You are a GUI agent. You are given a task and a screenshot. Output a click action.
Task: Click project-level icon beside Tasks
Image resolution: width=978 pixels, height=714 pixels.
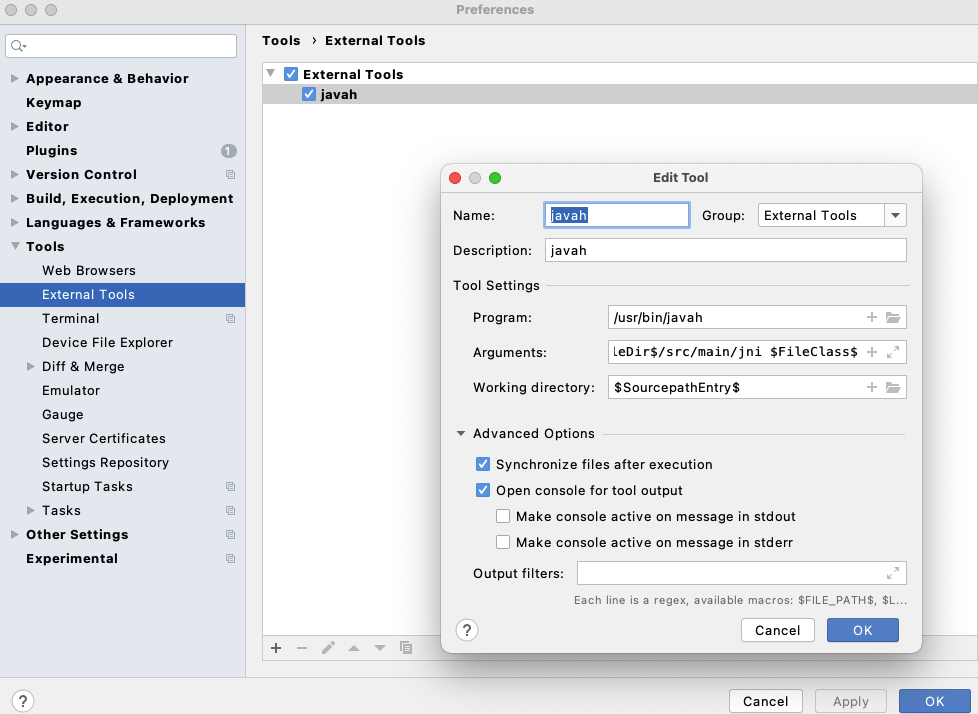pyautogui.click(x=230, y=511)
